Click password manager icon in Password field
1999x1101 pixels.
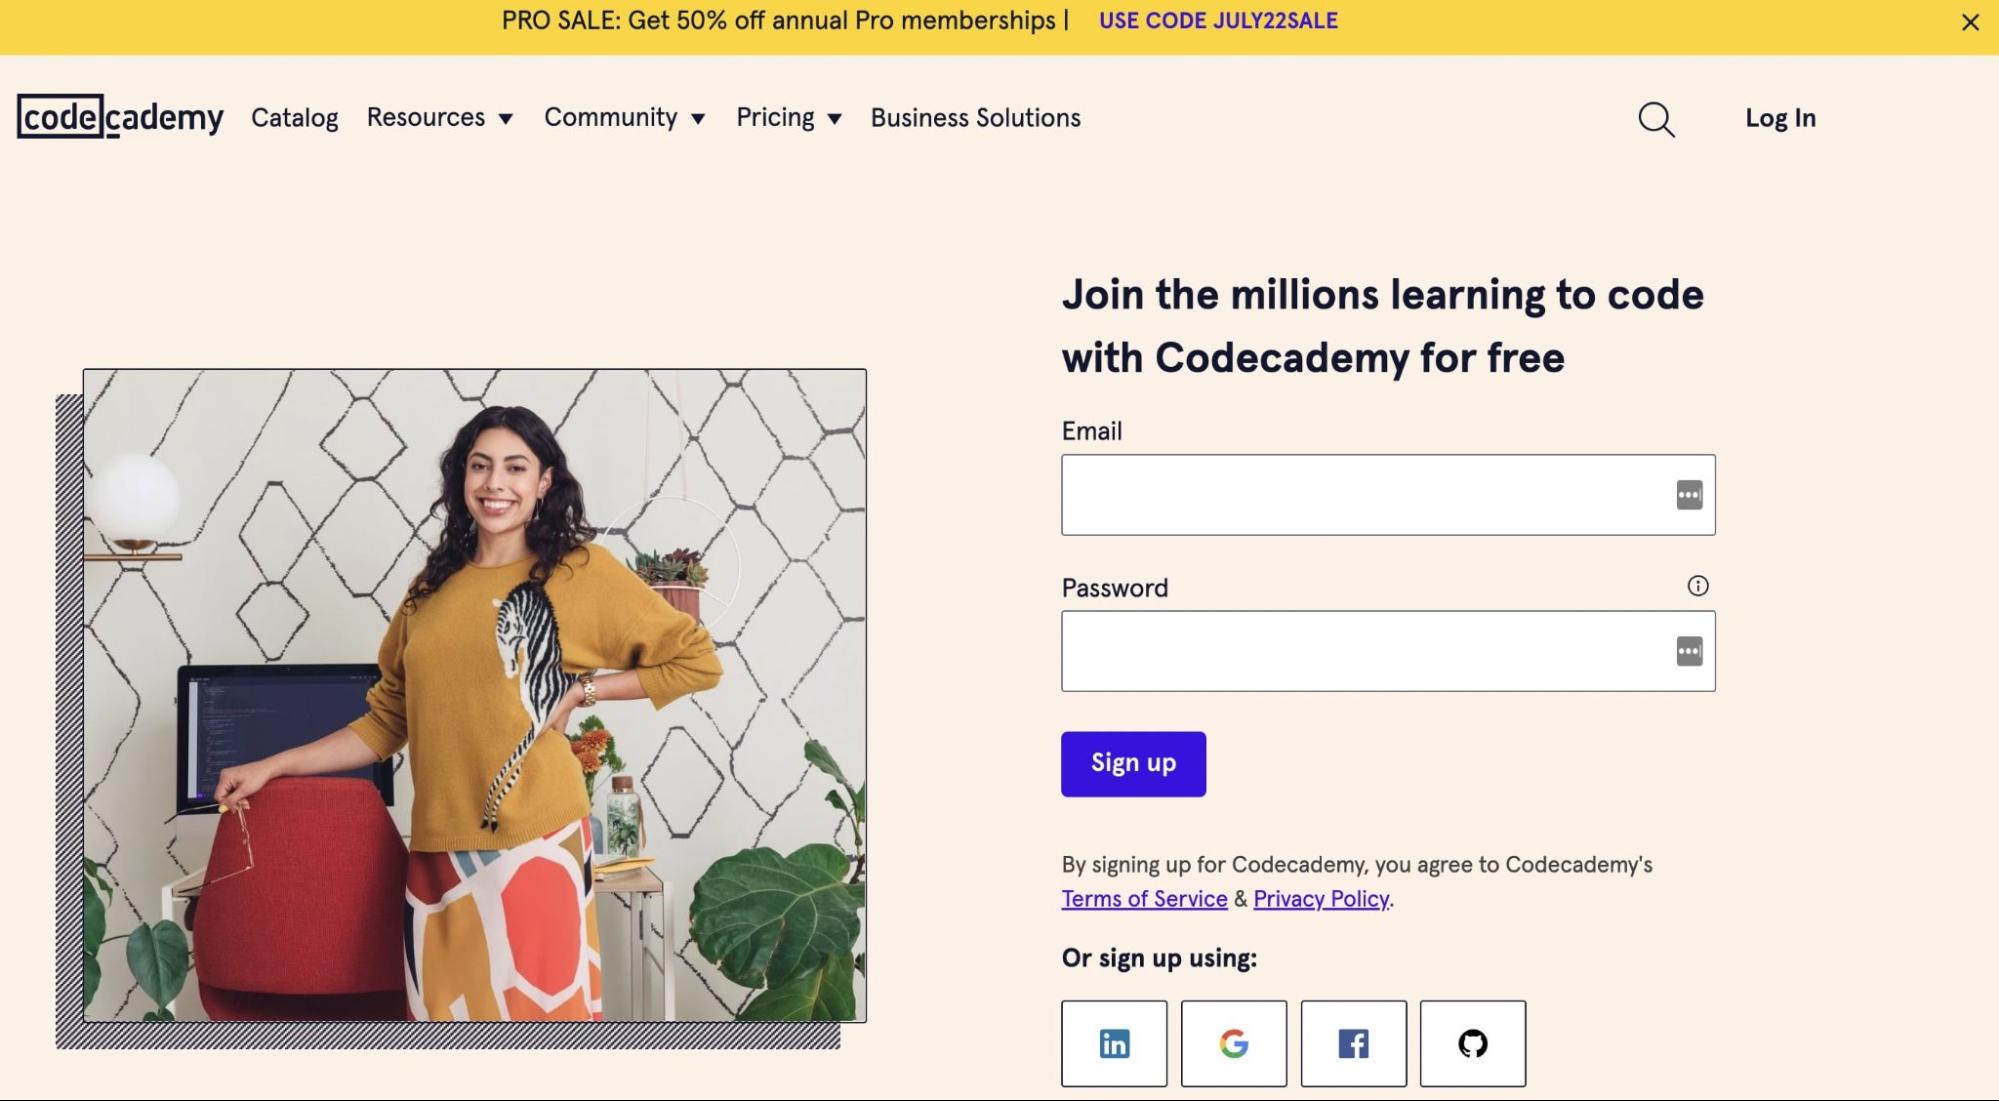pyautogui.click(x=1689, y=651)
